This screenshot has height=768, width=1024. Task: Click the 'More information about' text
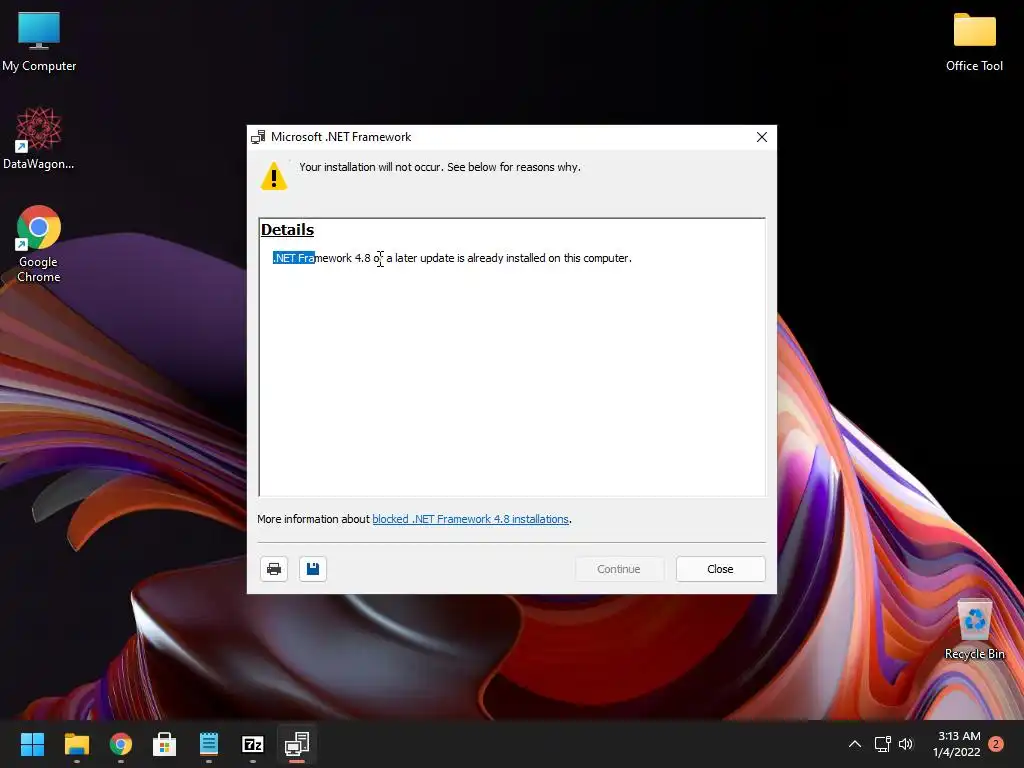pyautogui.click(x=313, y=519)
